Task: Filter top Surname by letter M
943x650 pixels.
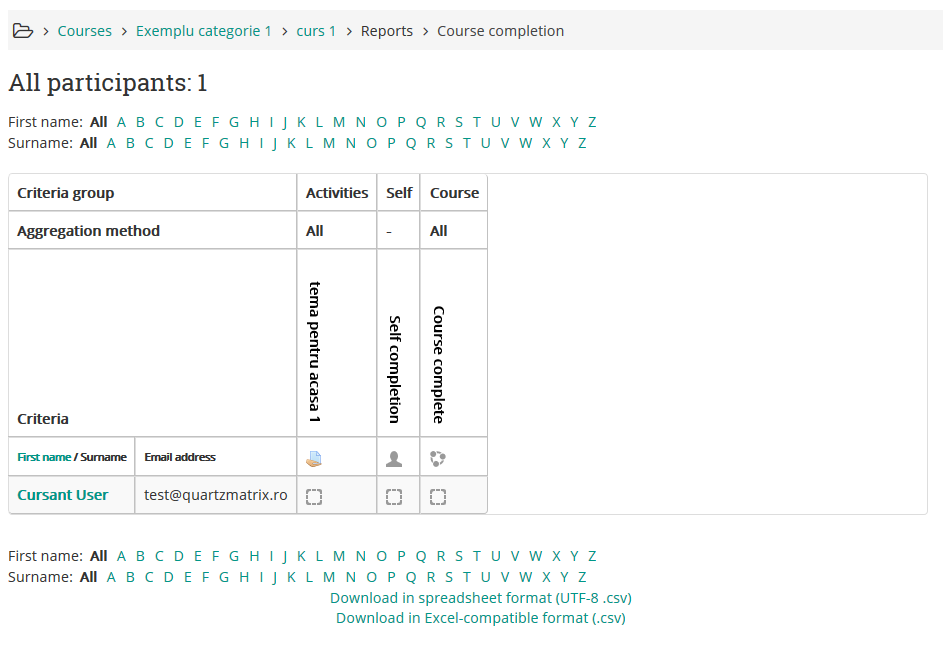Action: [x=329, y=143]
